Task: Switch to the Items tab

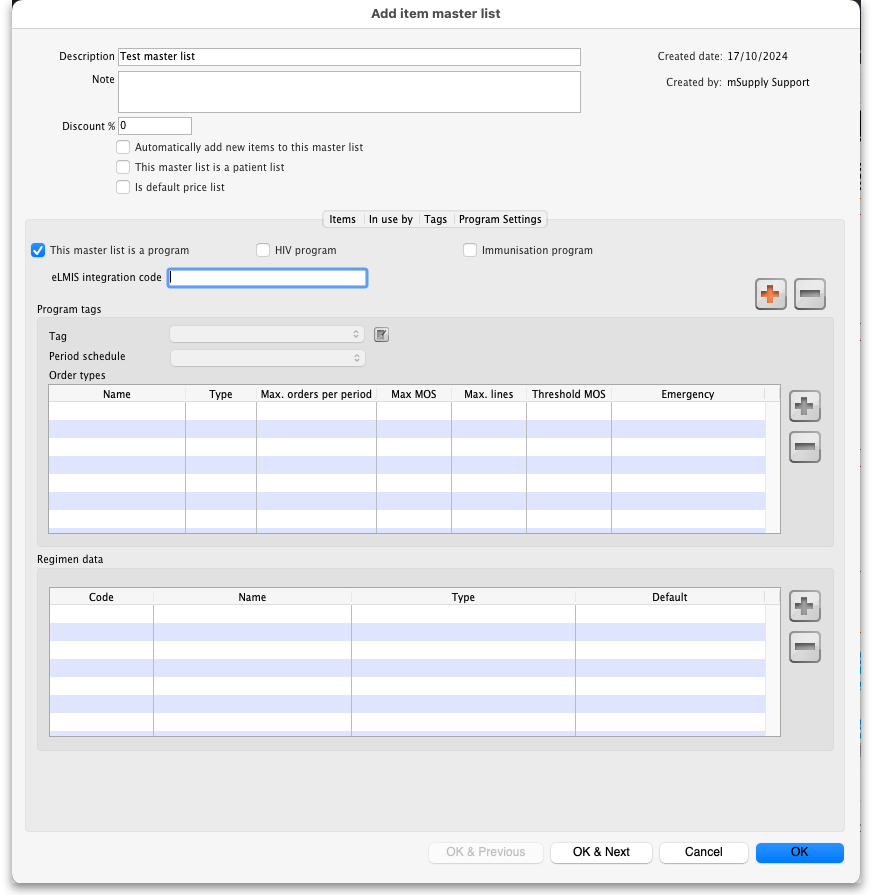Action: [x=342, y=219]
